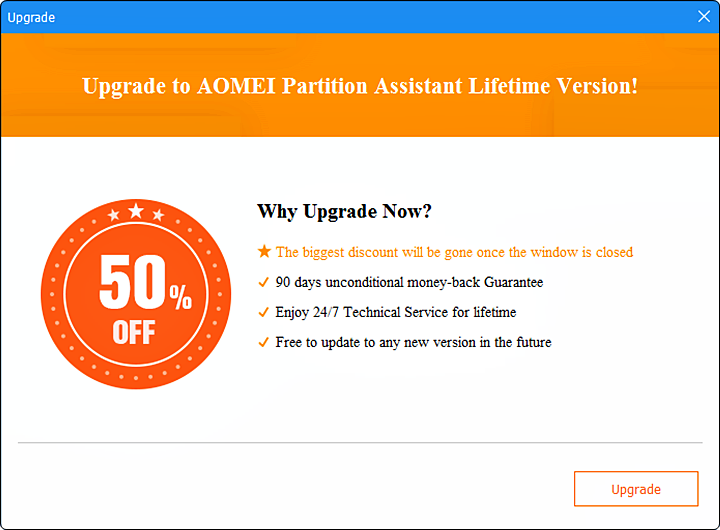720x530 pixels.
Task: Click the "Why Upgrade Now?" heading
Action: tap(344, 211)
